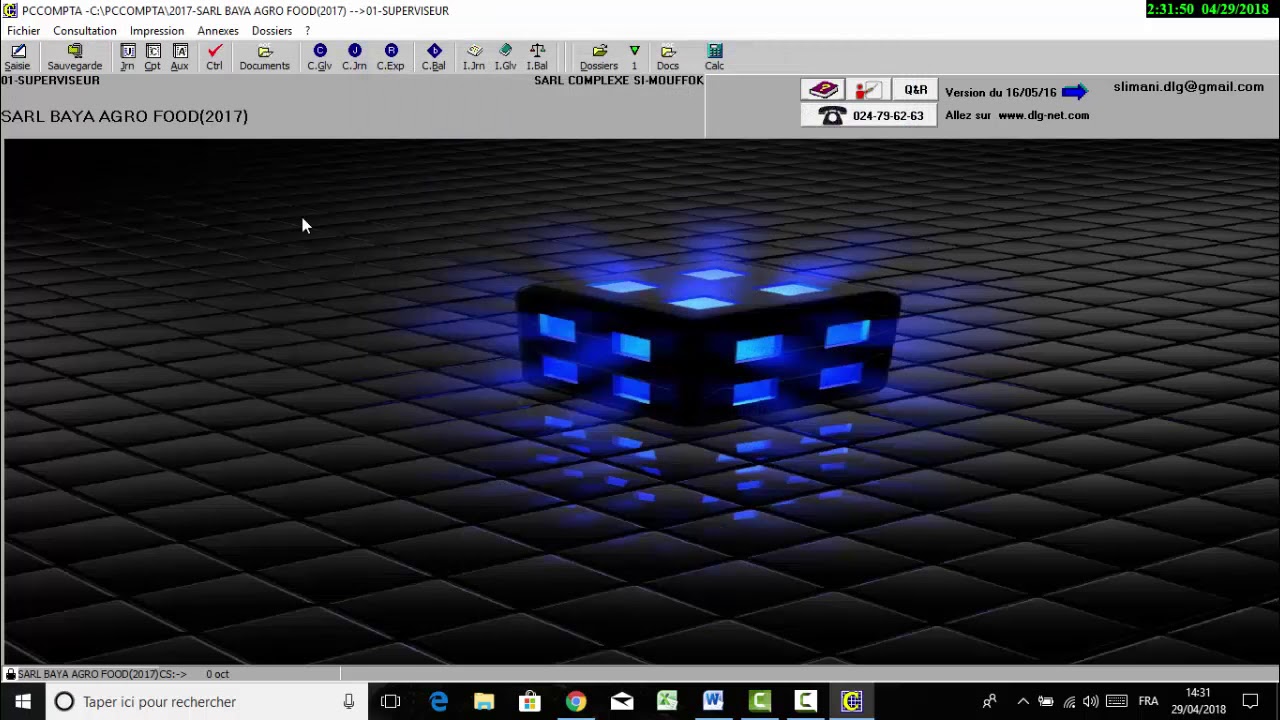The height and width of the screenshot is (720, 1280).
Task: Open the C.Exp toolbar icon
Action: (390, 58)
